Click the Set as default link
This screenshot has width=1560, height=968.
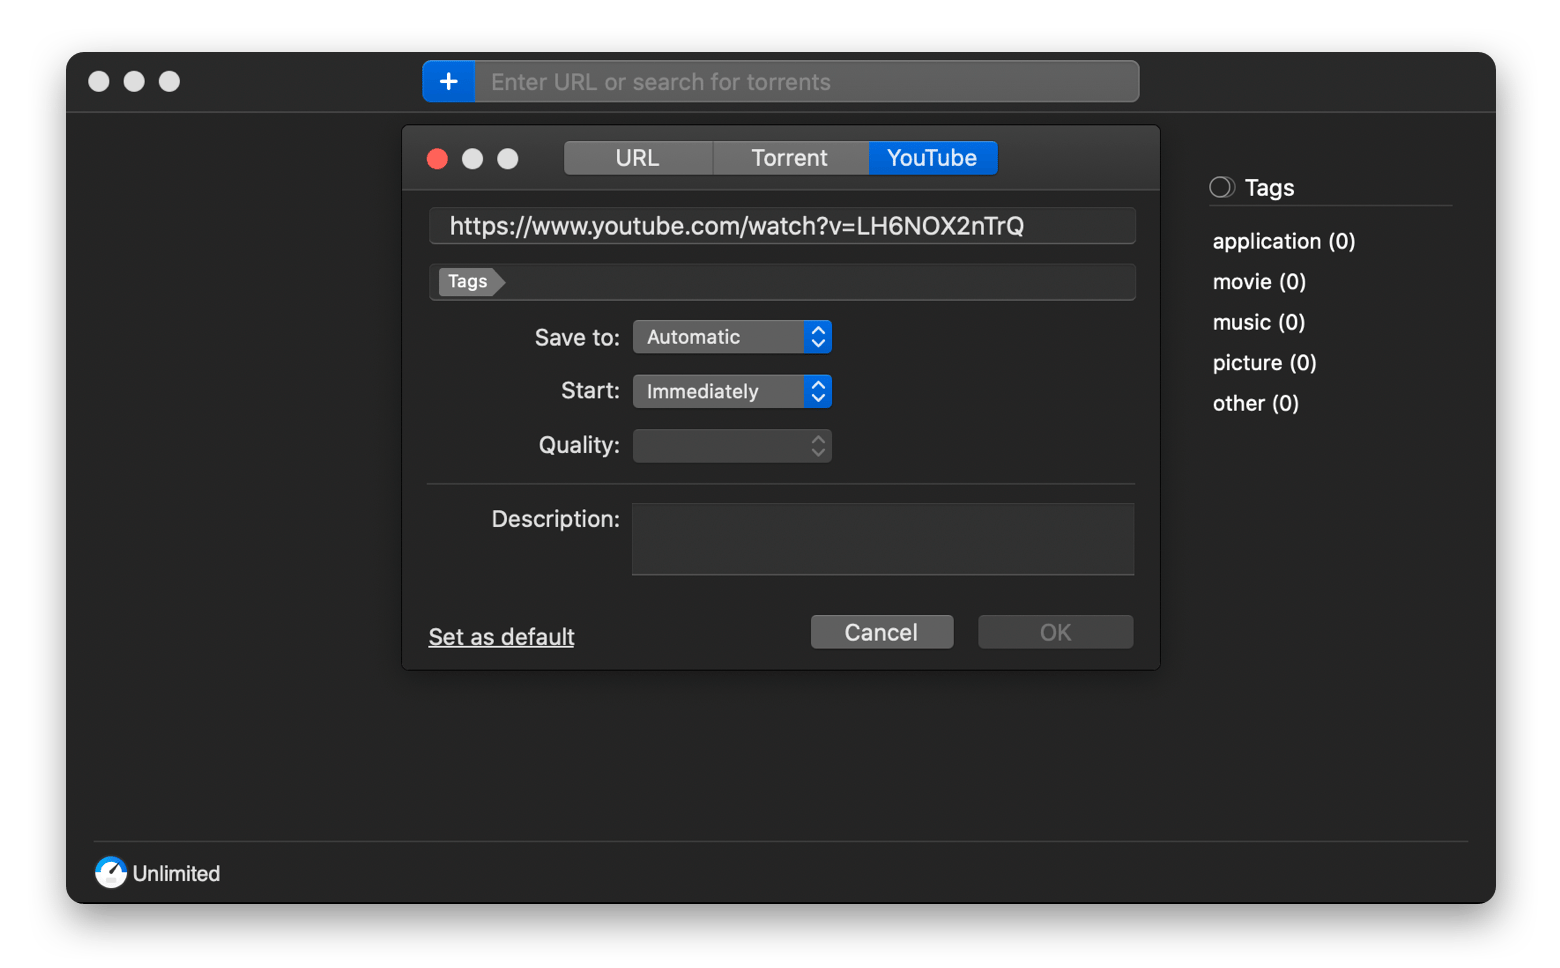[x=501, y=637]
